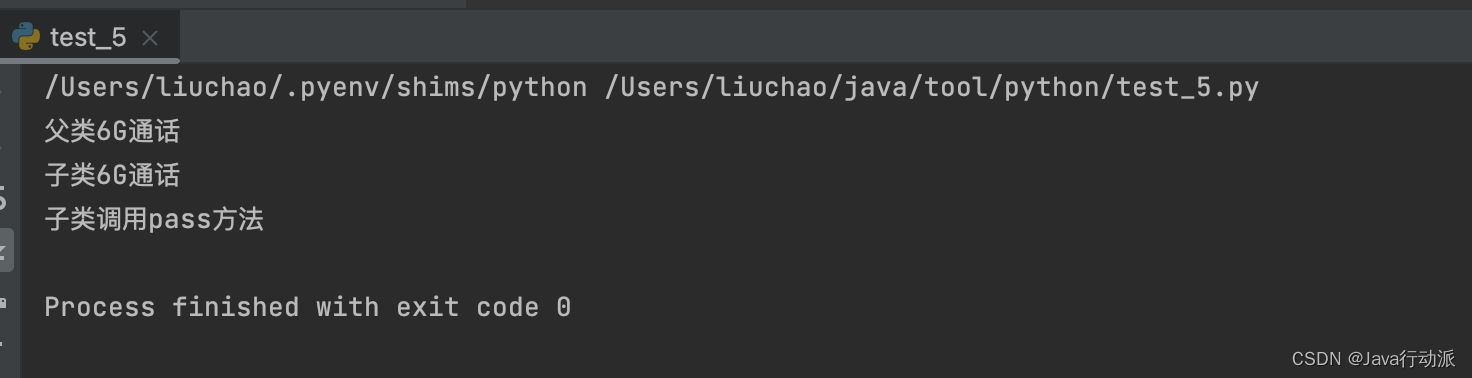Click the 子类调用pass方法 output line
Viewport: 1472px width, 378px height.
click(154, 220)
